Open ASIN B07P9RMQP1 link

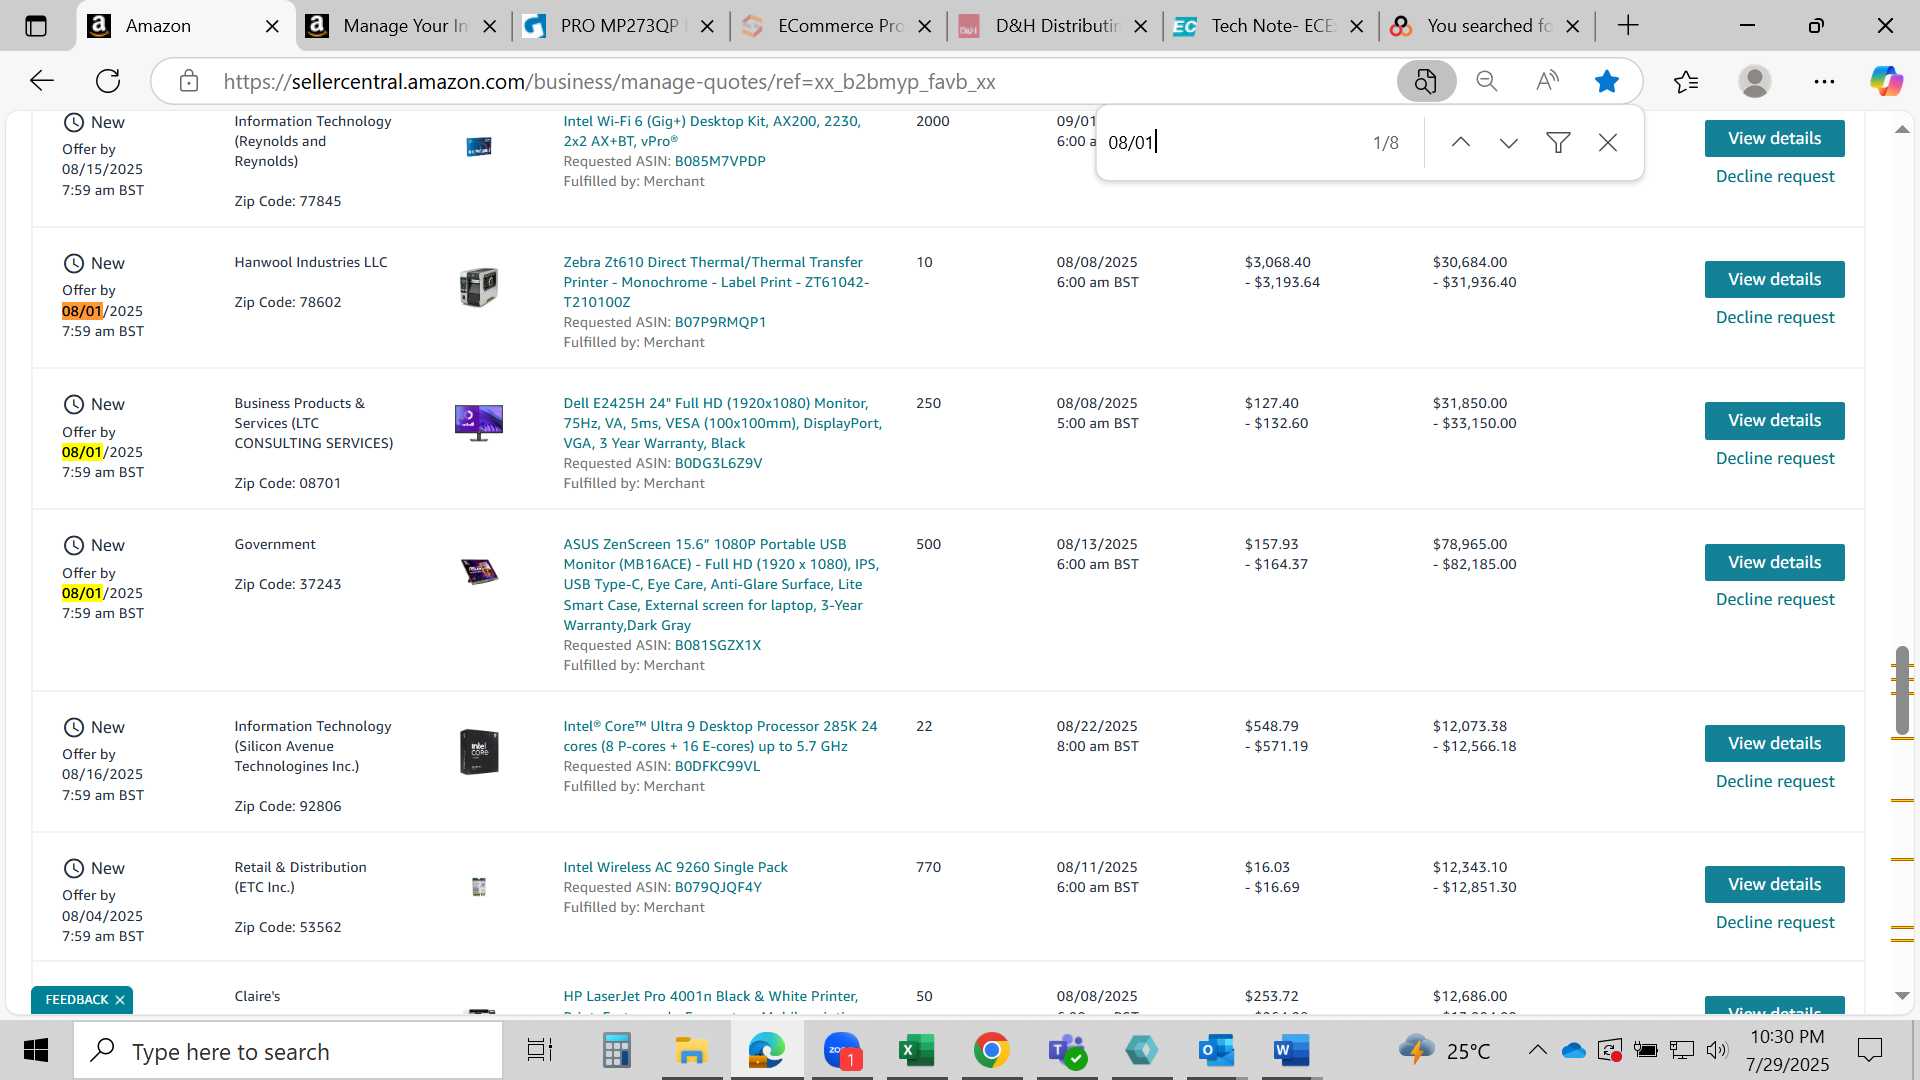pyautogui.click(x=720, y=322)
